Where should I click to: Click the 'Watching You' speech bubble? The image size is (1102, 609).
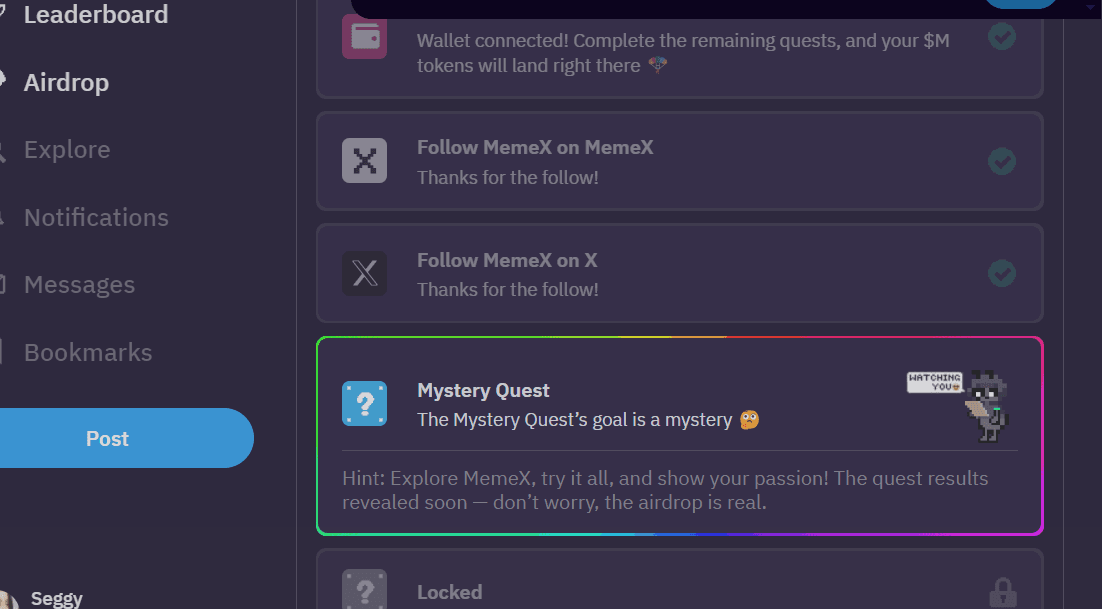click(934, 382)
